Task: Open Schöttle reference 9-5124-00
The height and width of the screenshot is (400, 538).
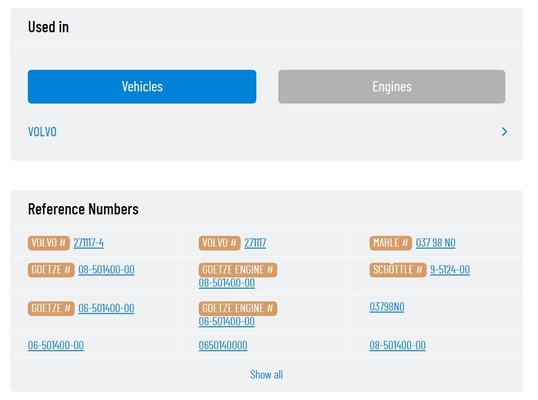Action: tap(450, 270)
